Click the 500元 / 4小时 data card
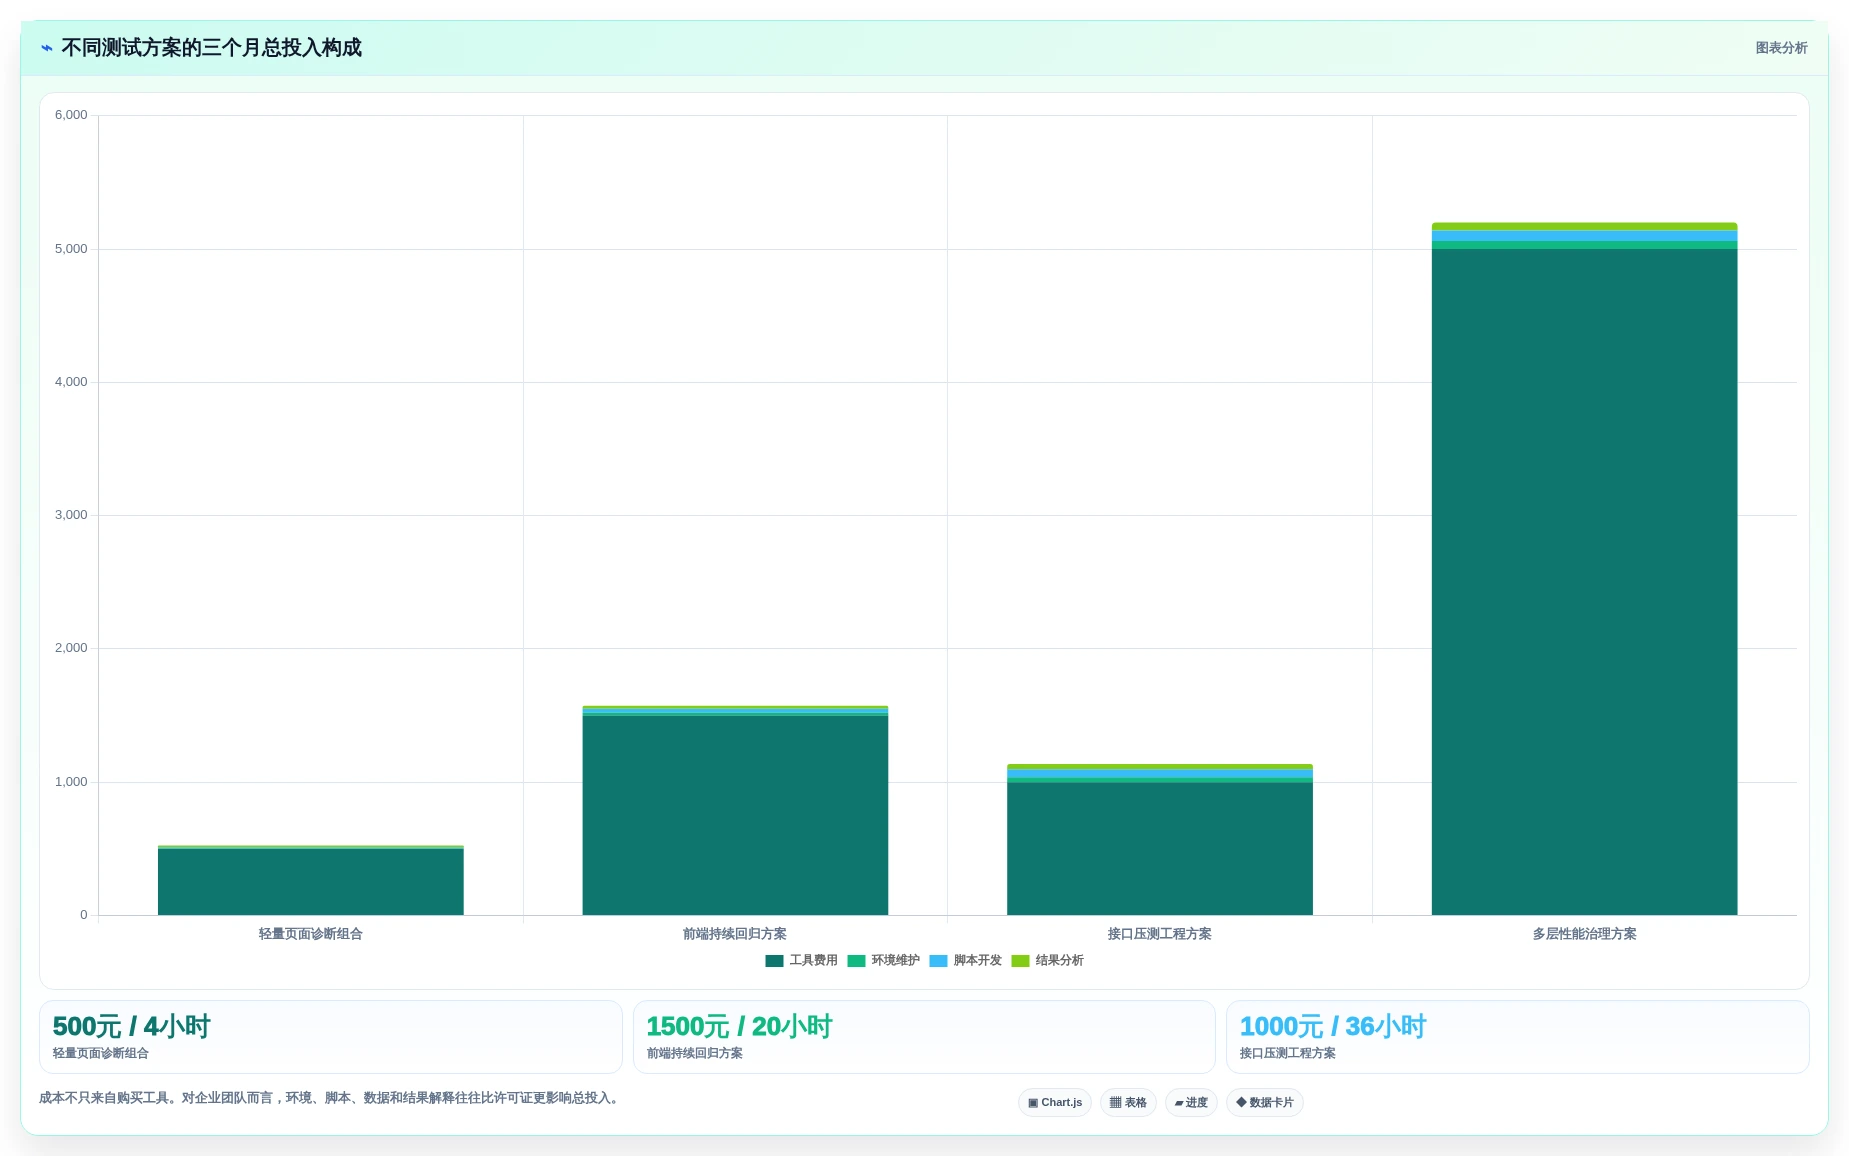This screenshot has width=1849, height=1156. pyautogui.click(x=330, y=1037)
